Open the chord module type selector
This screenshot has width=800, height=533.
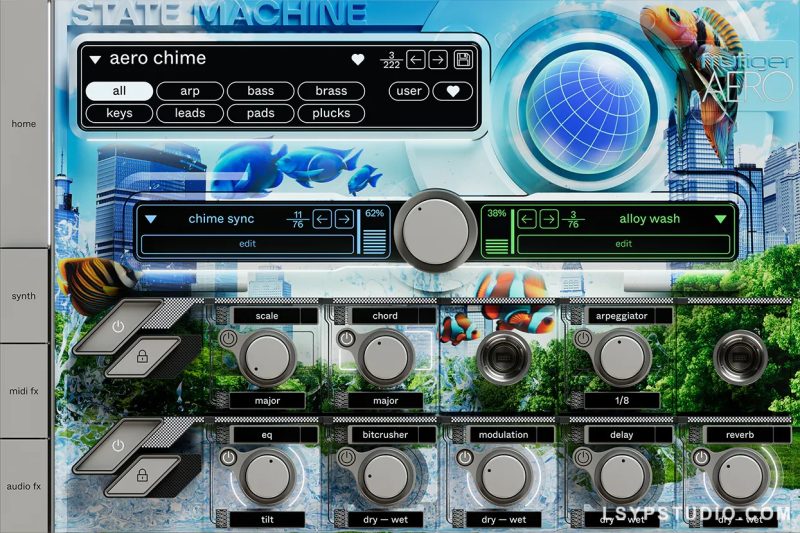394,316
